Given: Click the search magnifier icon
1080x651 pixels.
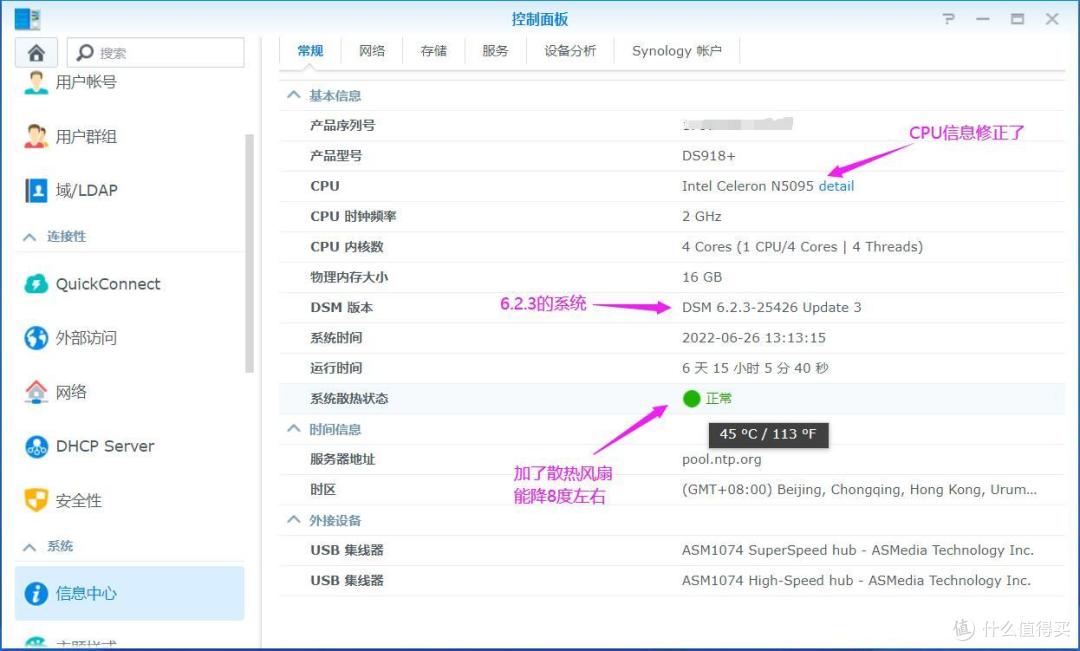Looking at the screenshot, I should tap(85, 52).
